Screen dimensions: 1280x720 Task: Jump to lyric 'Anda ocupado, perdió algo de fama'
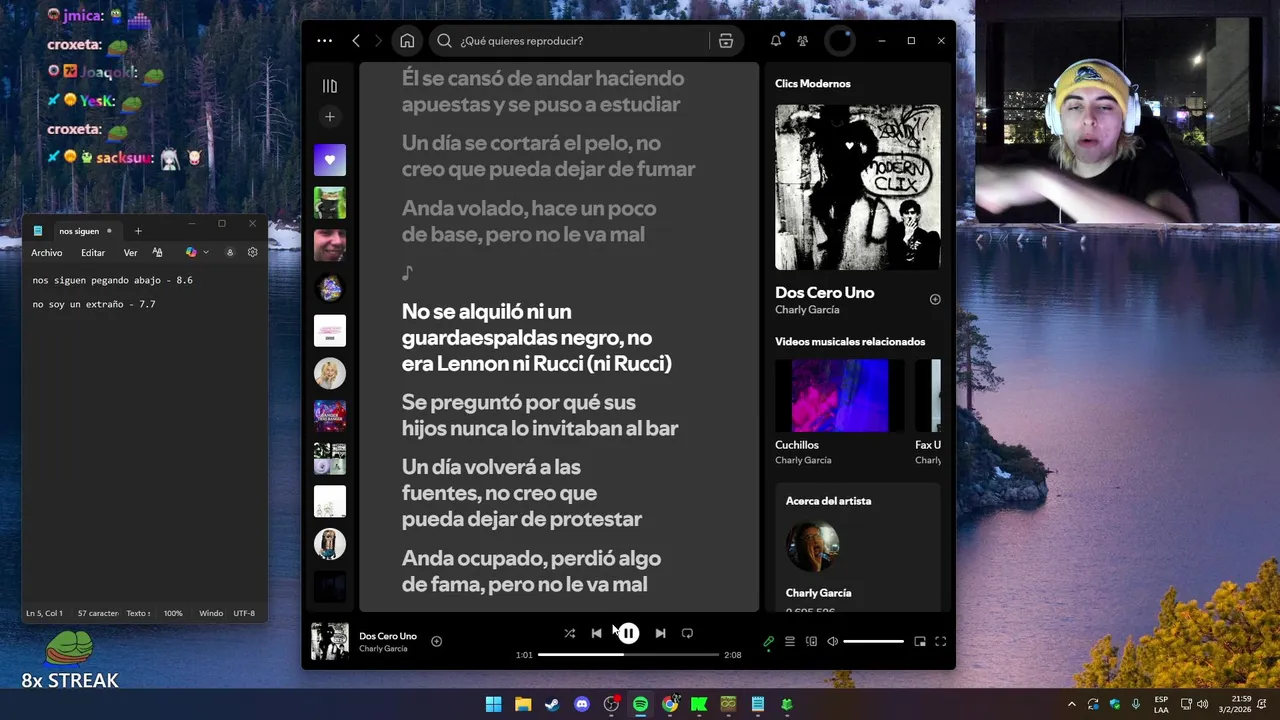point(531,571)
